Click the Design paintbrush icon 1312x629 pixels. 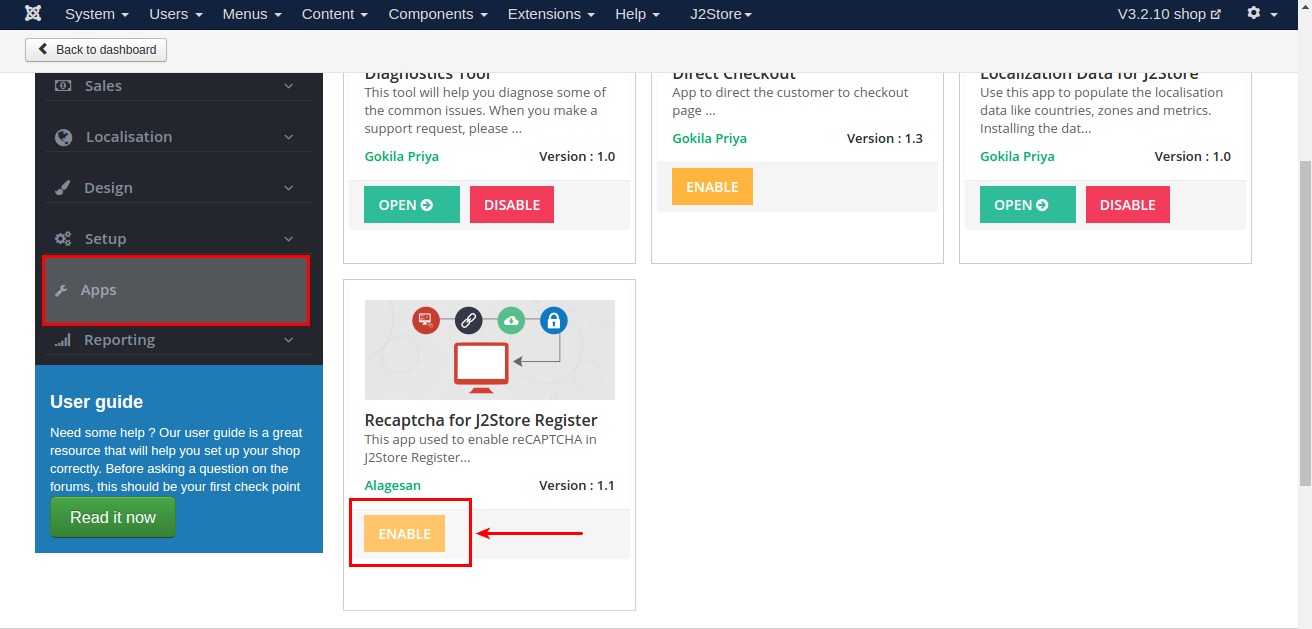point(62,188)
